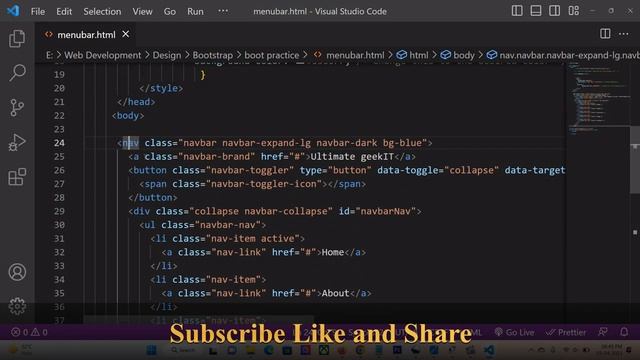The image size is (640, 360).
Task: Toggle the secondary side bar layout icon
Action: (x=554, y=11)
